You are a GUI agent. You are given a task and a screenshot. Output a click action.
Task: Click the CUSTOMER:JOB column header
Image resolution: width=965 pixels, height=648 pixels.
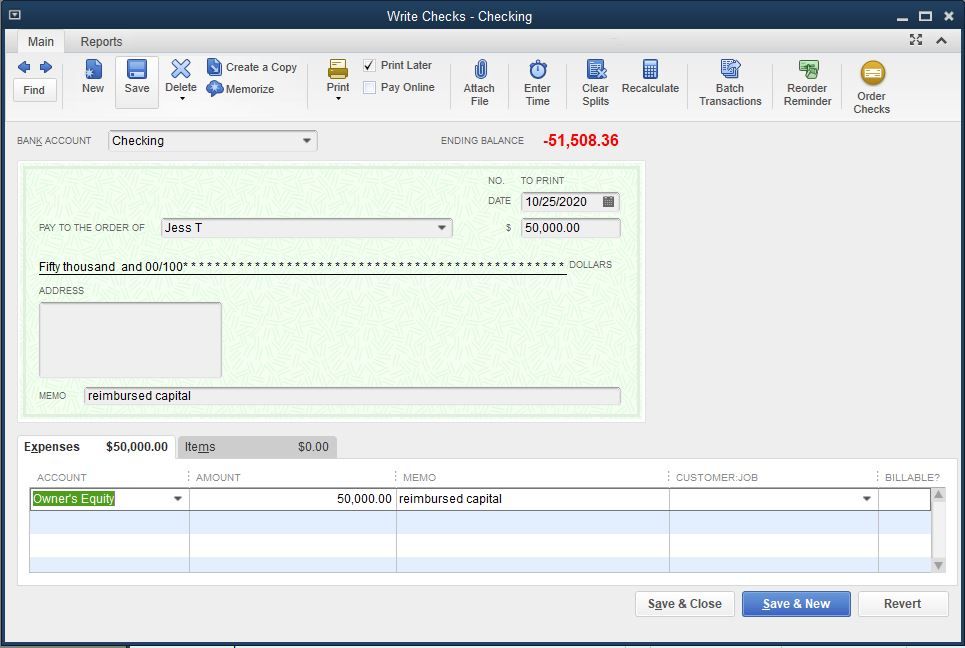click(716, 478)
